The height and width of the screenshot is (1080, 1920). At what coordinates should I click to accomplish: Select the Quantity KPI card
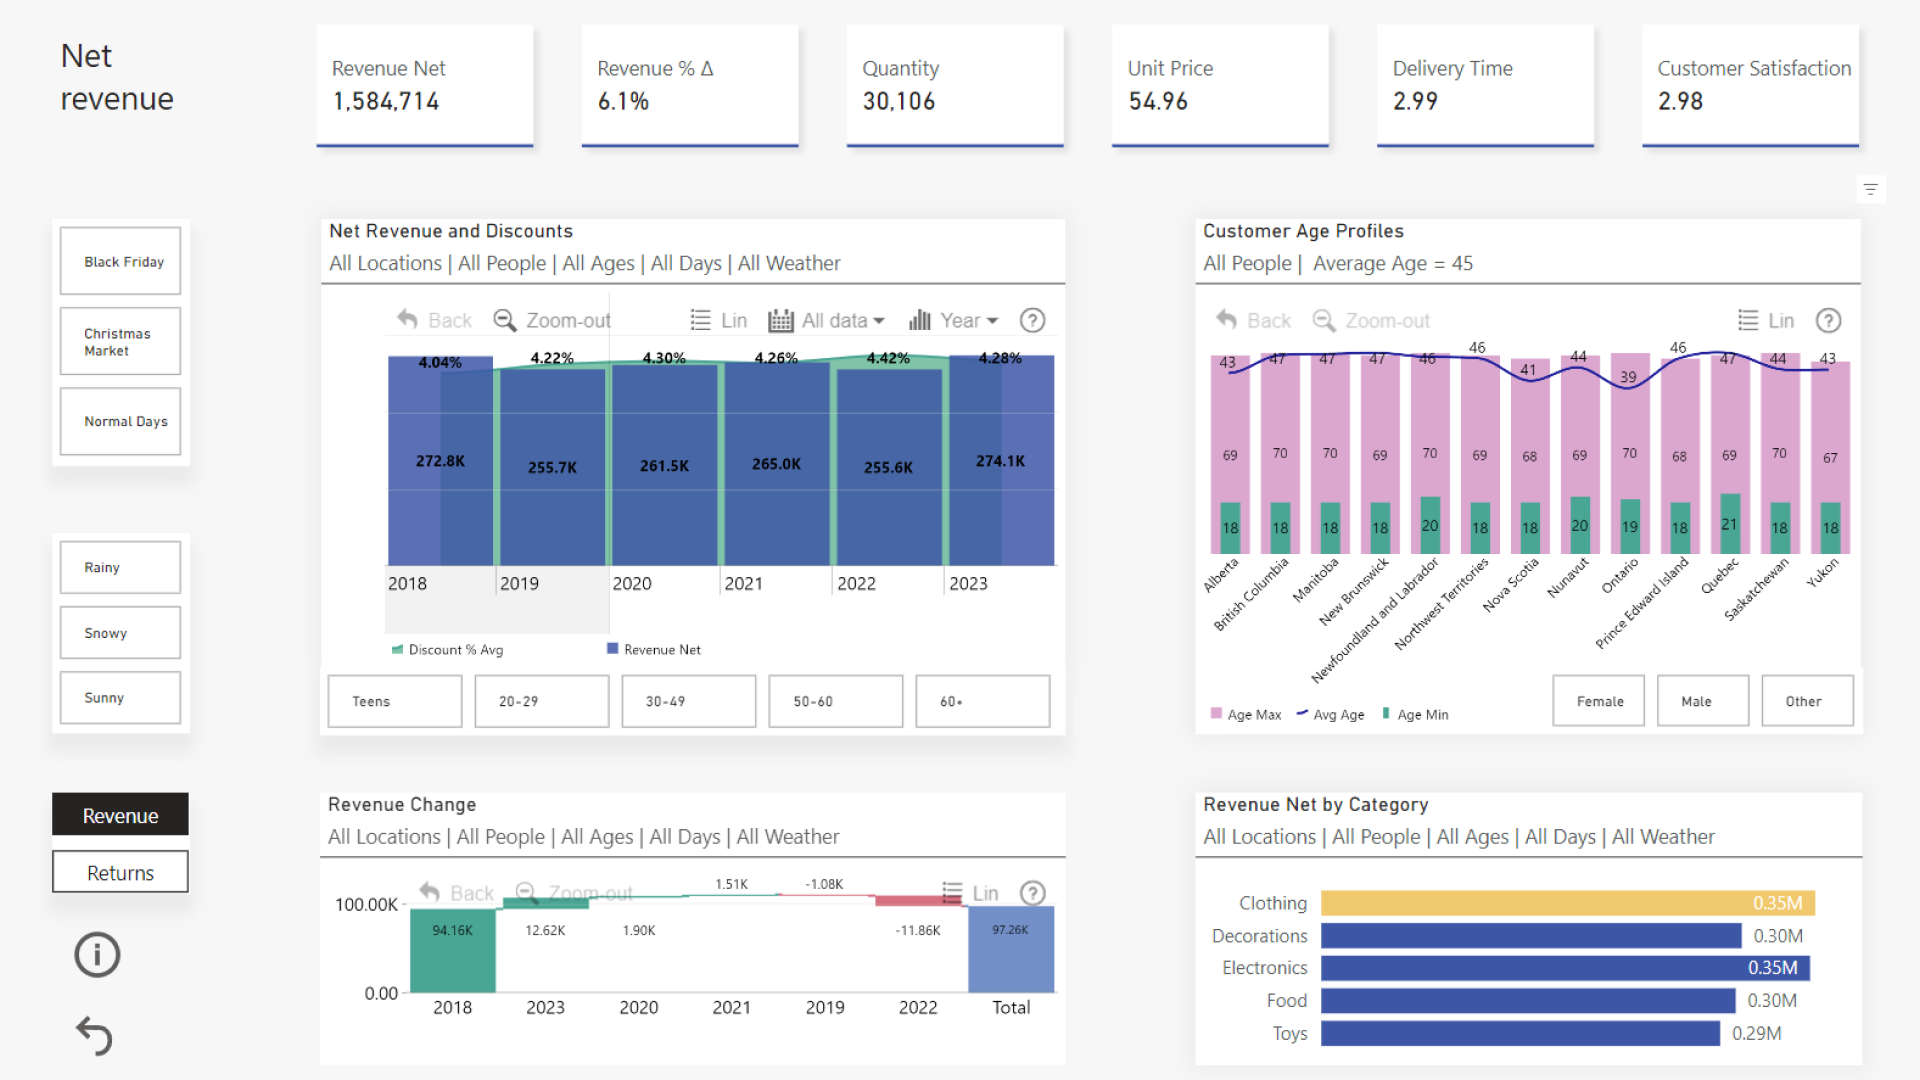pos(955,86)
